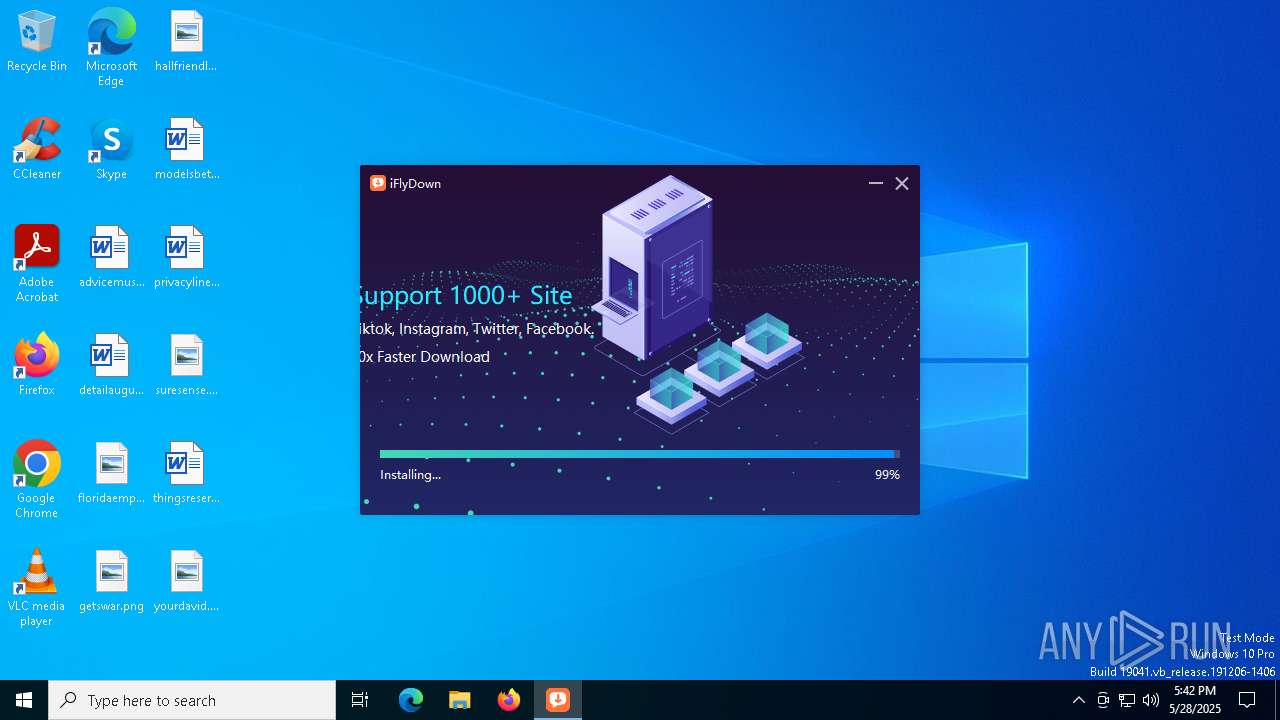Select the getswar.png file

(x=111, y=581)
